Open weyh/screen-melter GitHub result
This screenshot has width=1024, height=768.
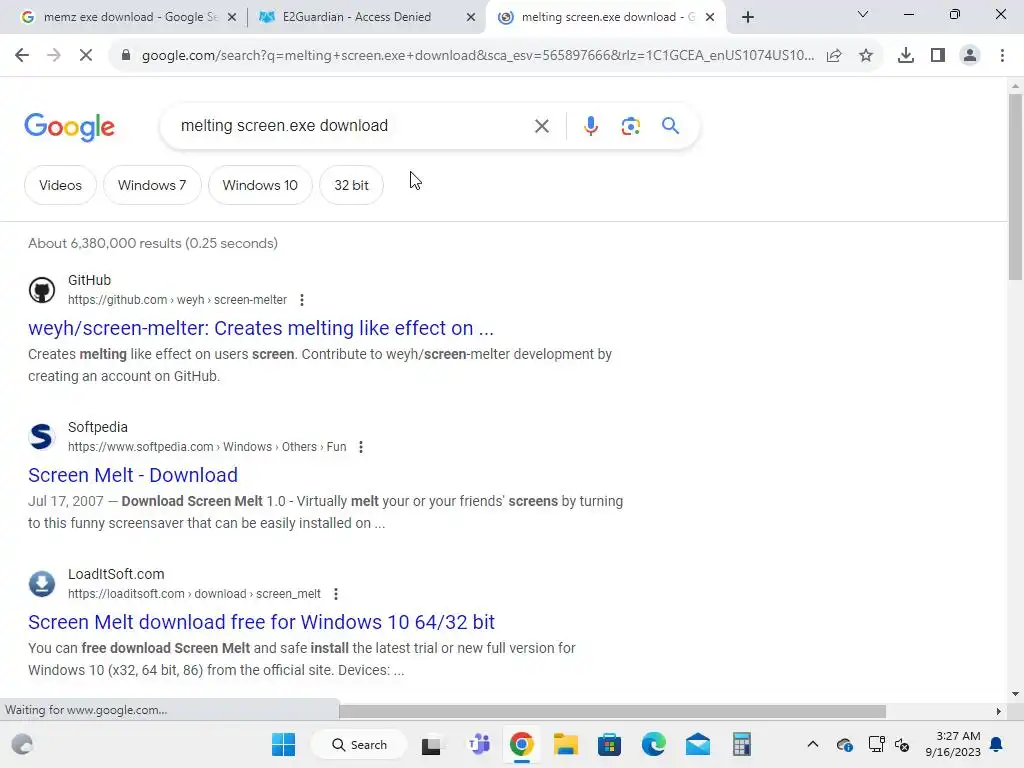(x=261, y=328)
